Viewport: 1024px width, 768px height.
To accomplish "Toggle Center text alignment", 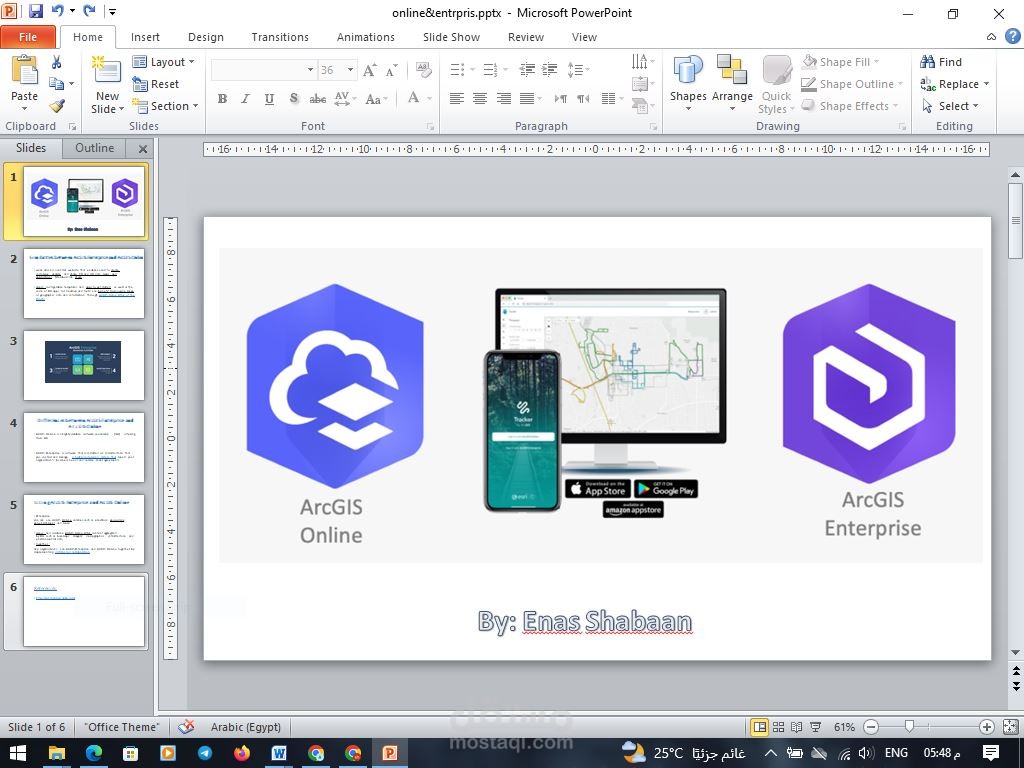I will [x=480, y=99].
